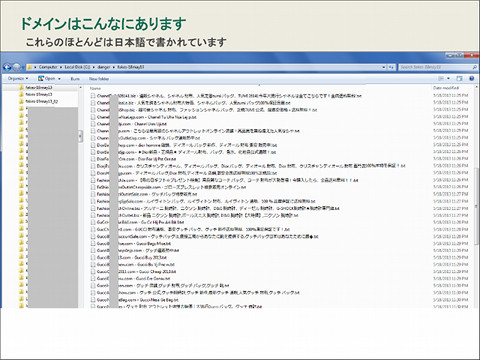The height and width of the screenshot is (360, 480).
Task: Click the search magnifier icon
Action: tap(475, 67)
